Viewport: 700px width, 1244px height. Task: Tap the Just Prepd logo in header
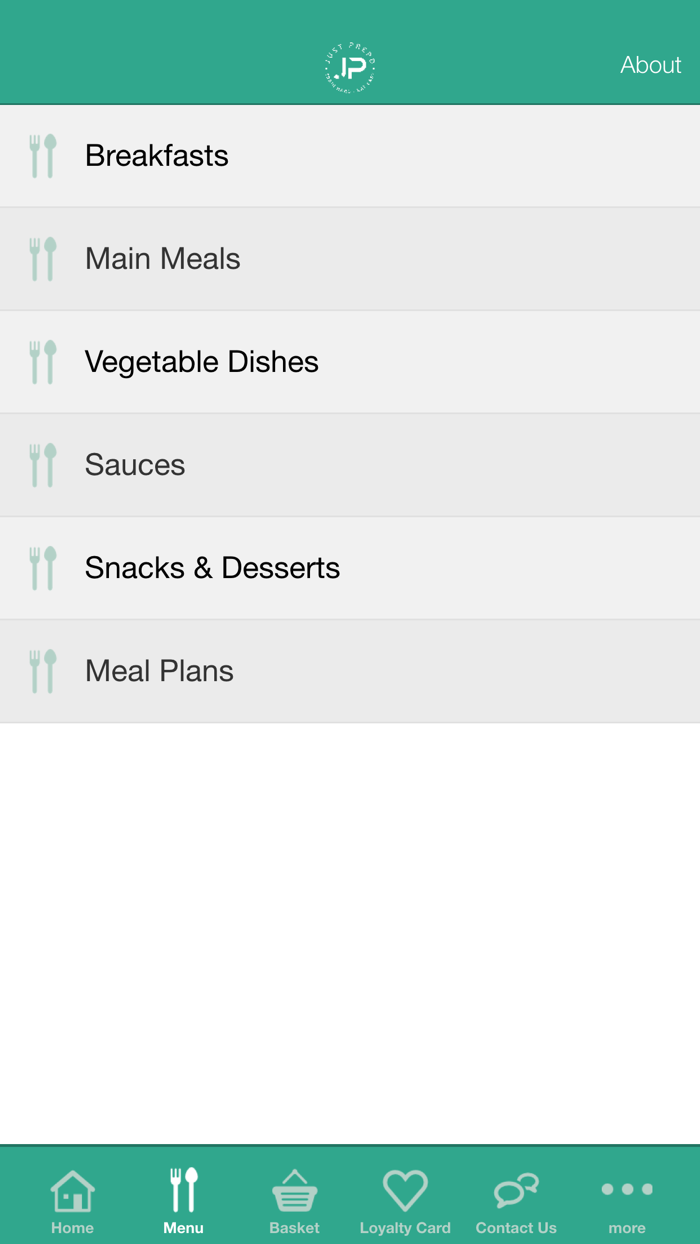tap(350, 67)
